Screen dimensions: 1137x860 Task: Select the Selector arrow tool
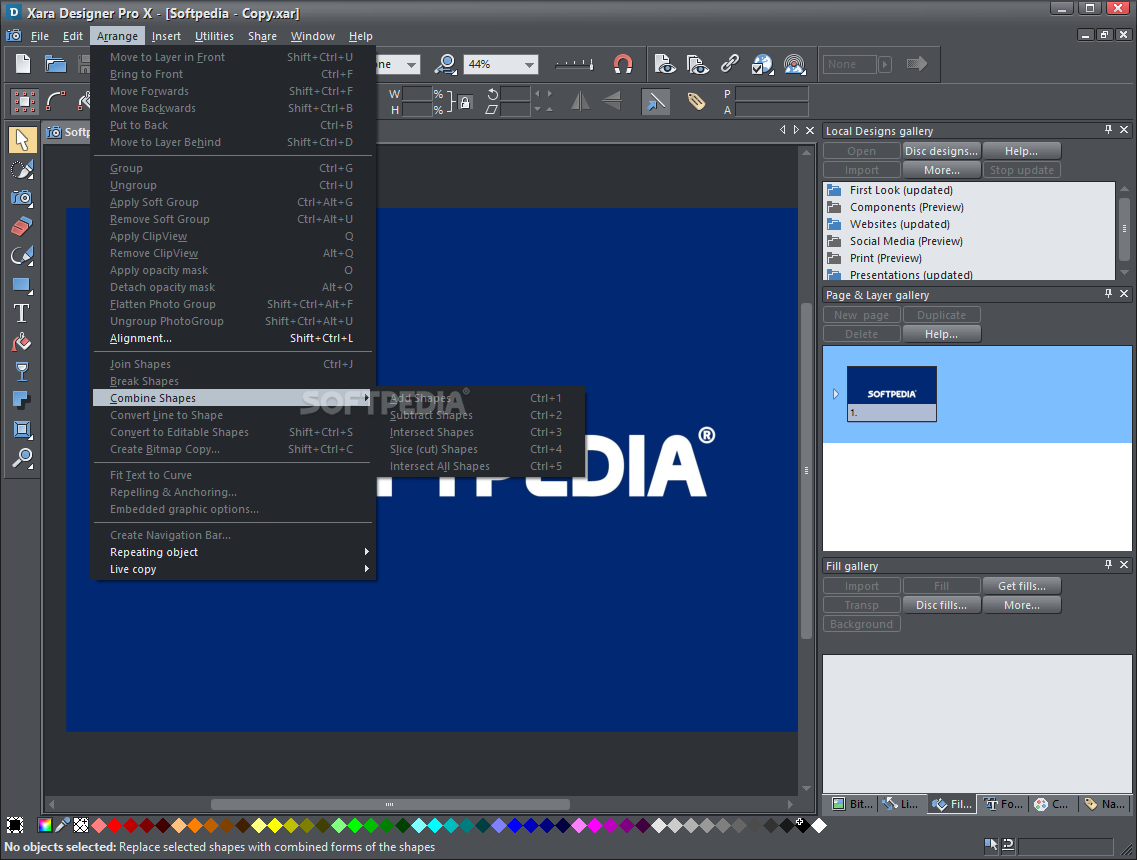click(x=22, y=140)
